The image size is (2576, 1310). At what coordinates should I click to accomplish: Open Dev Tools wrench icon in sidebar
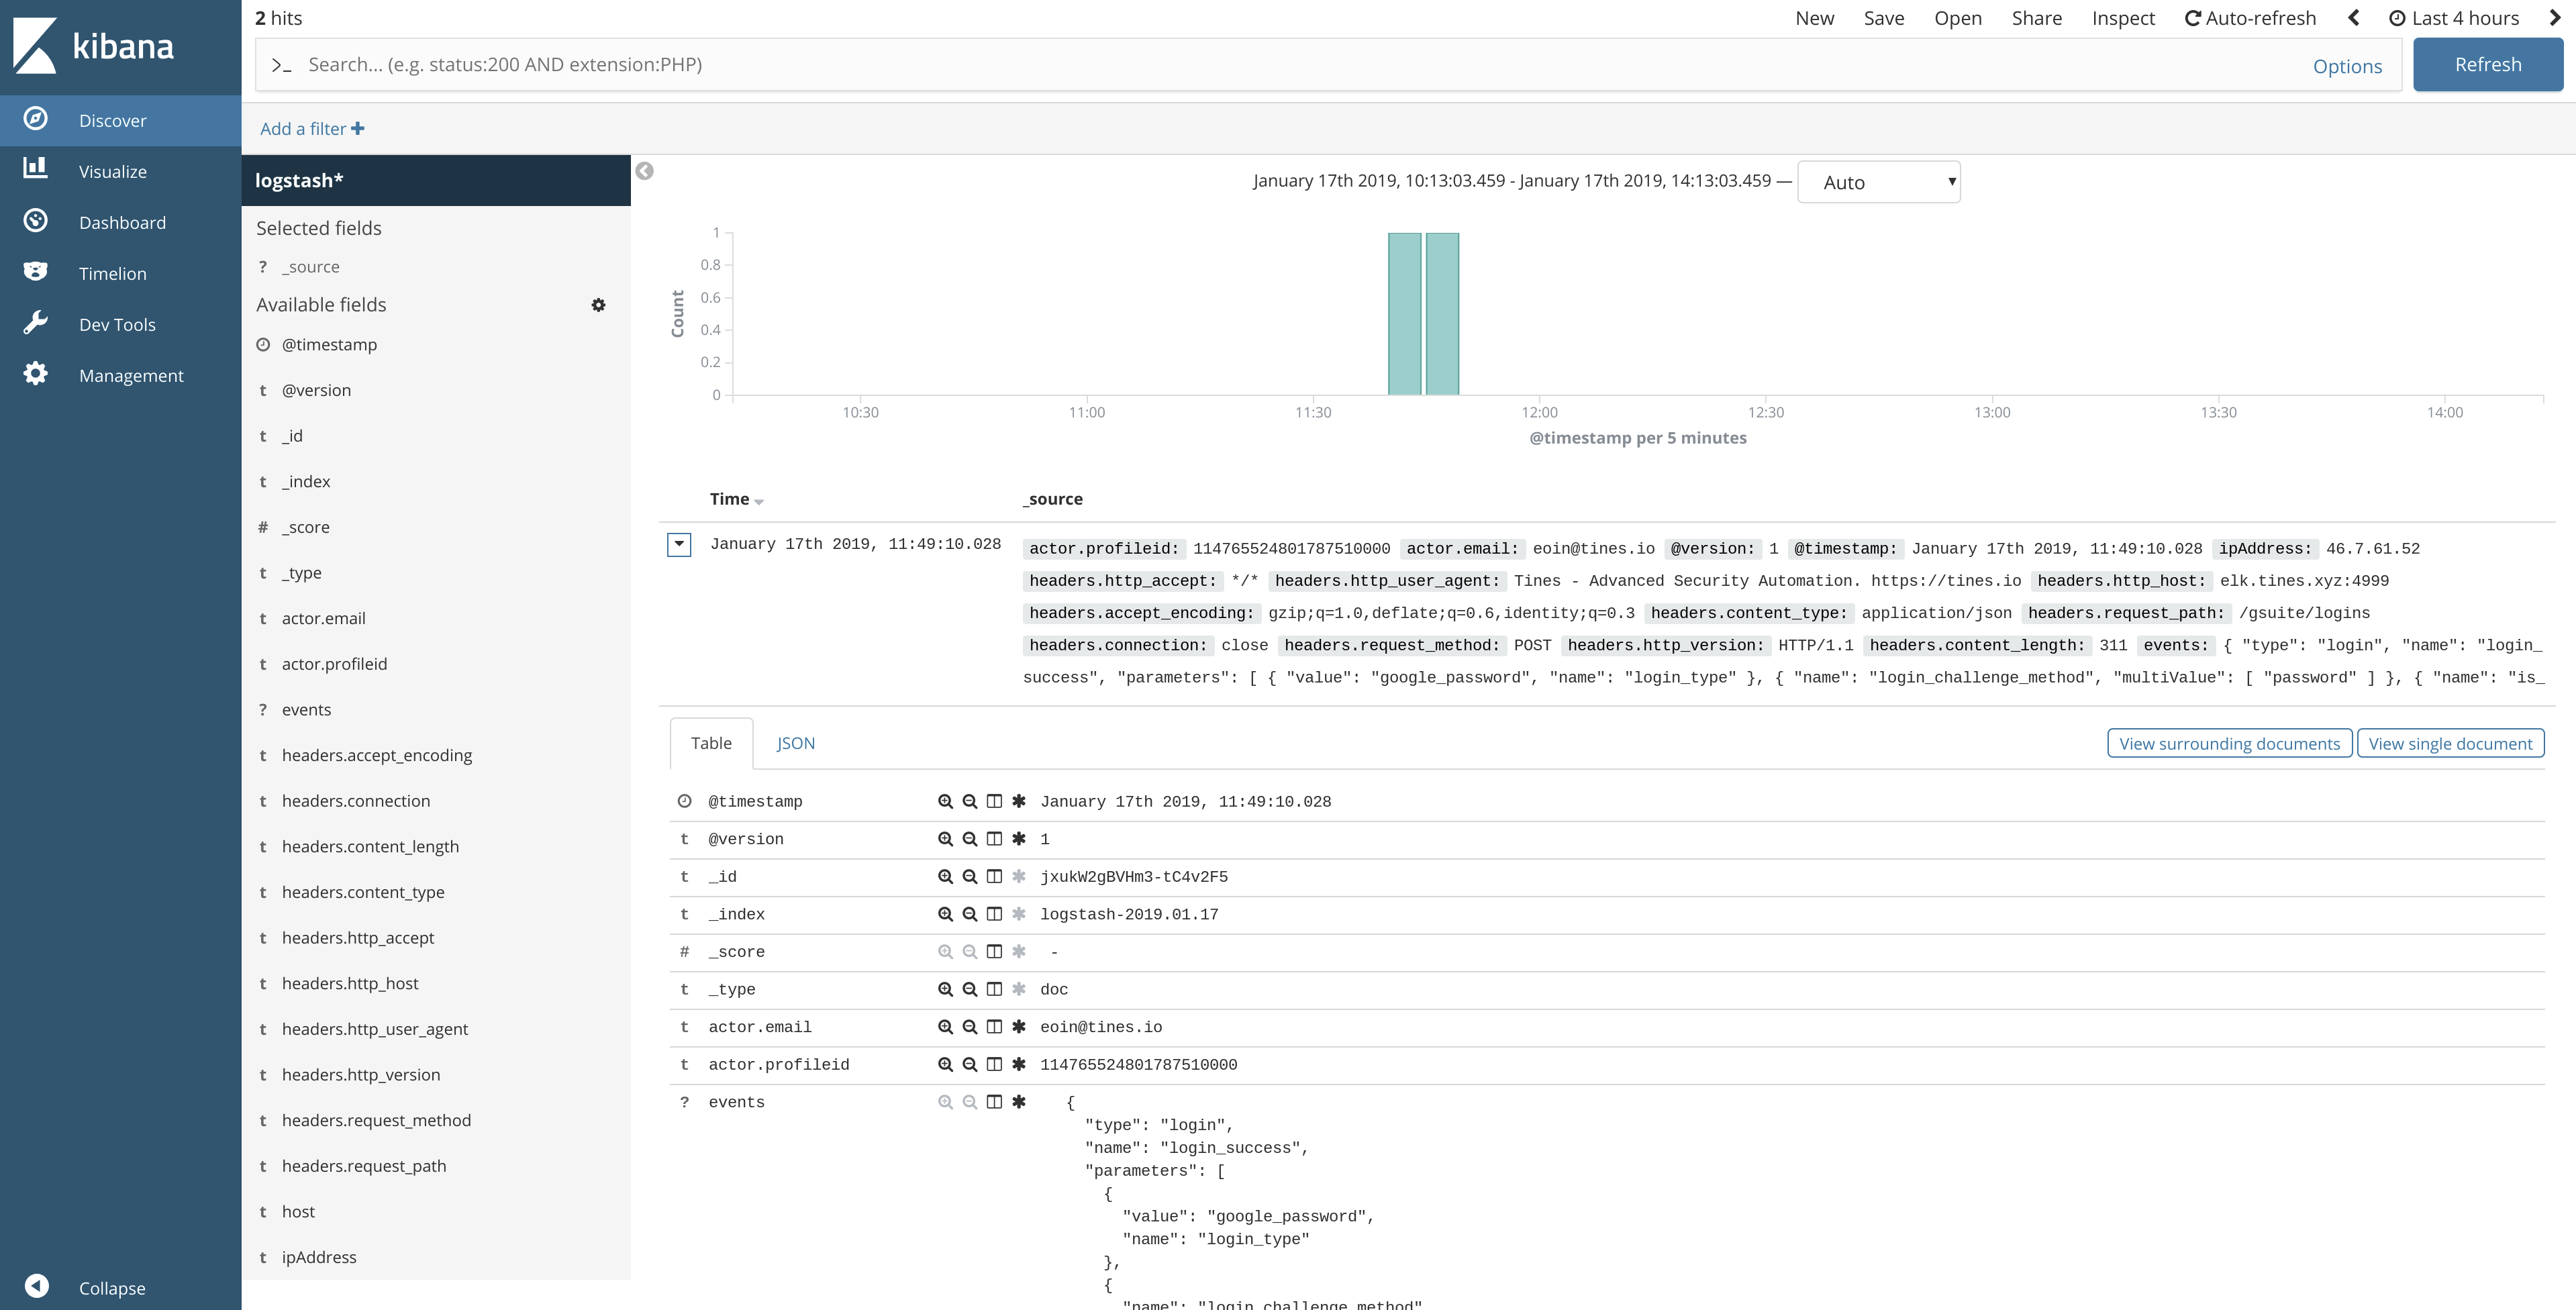pos(35,323)
